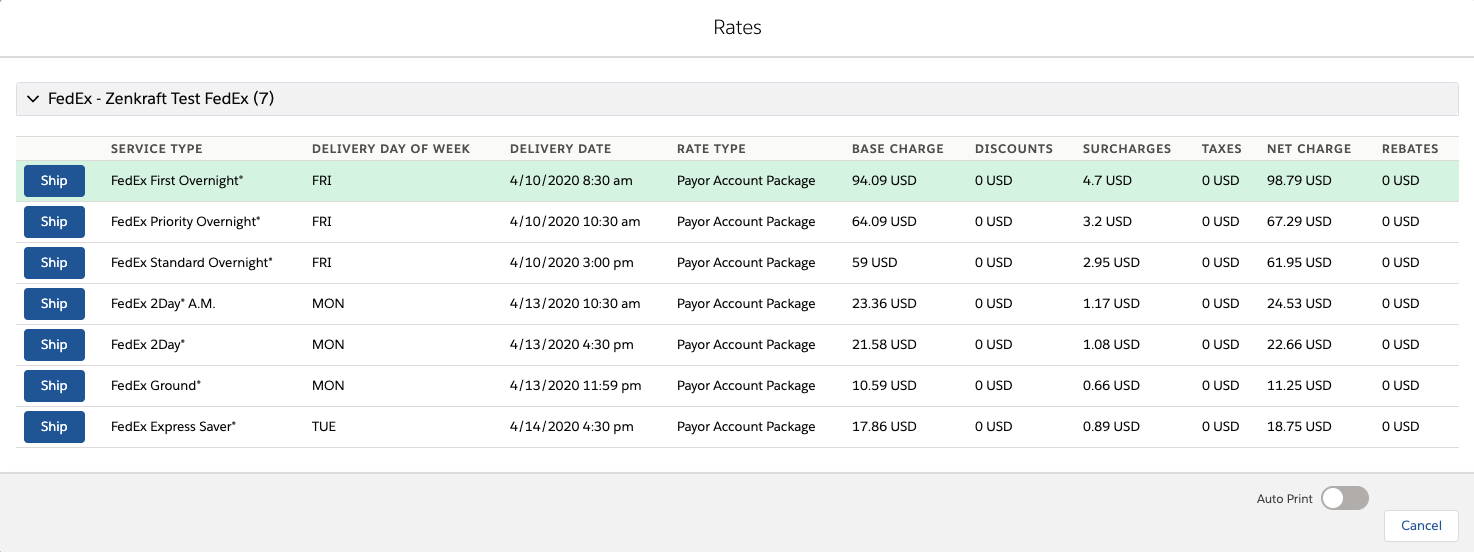Click delivery date 4/14/2020 4:30 pm

click(572, 427)
